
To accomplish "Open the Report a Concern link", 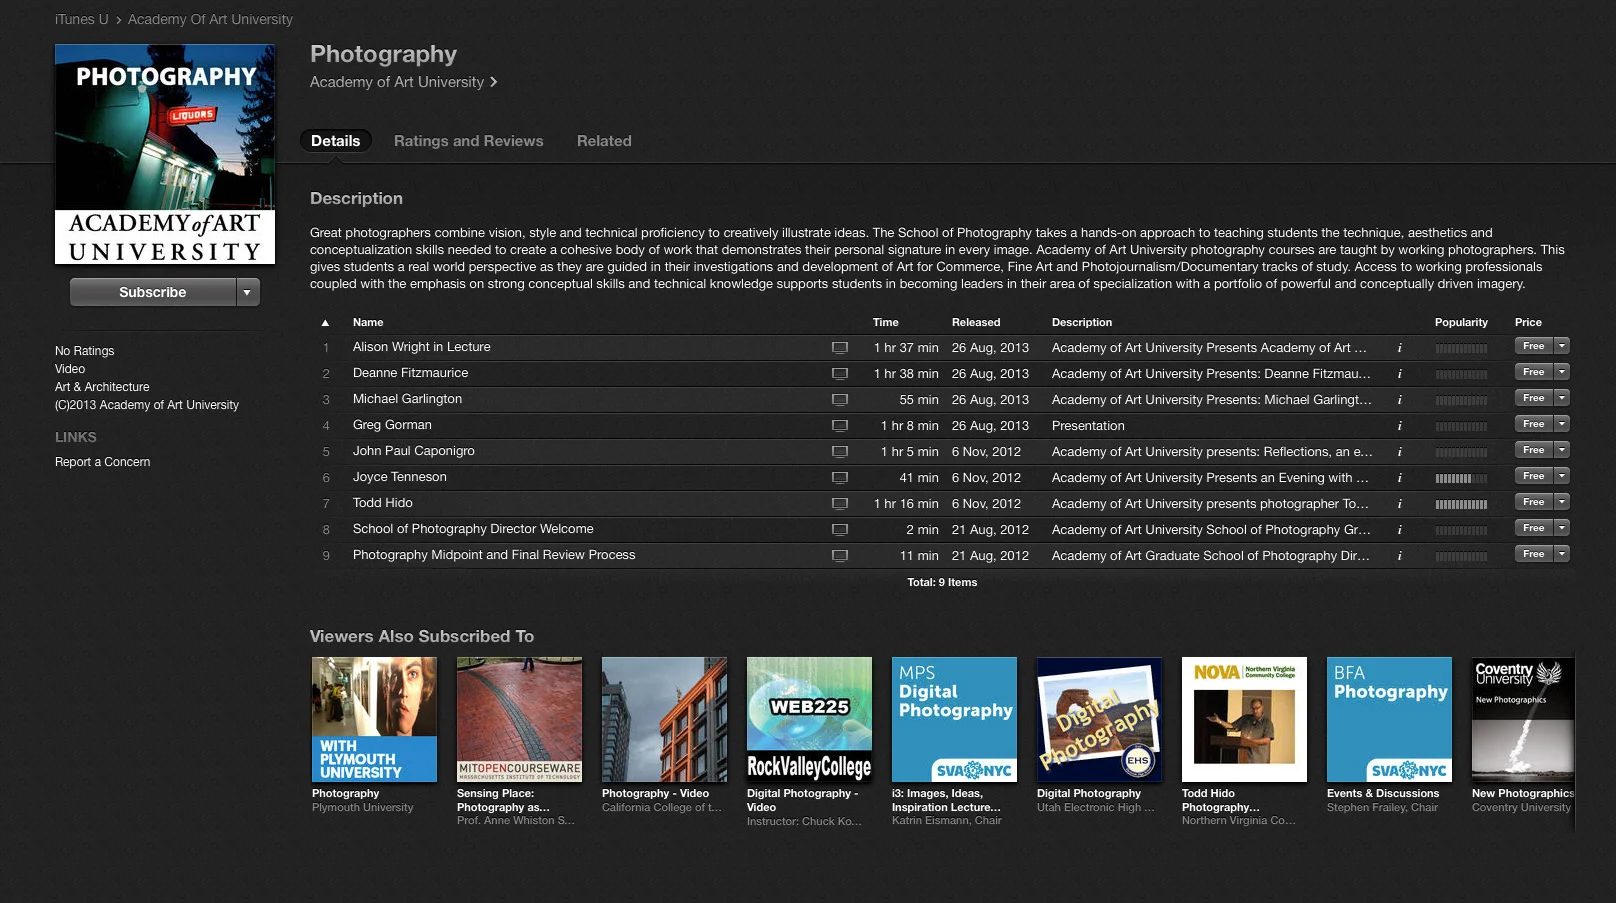I will 101,462.
